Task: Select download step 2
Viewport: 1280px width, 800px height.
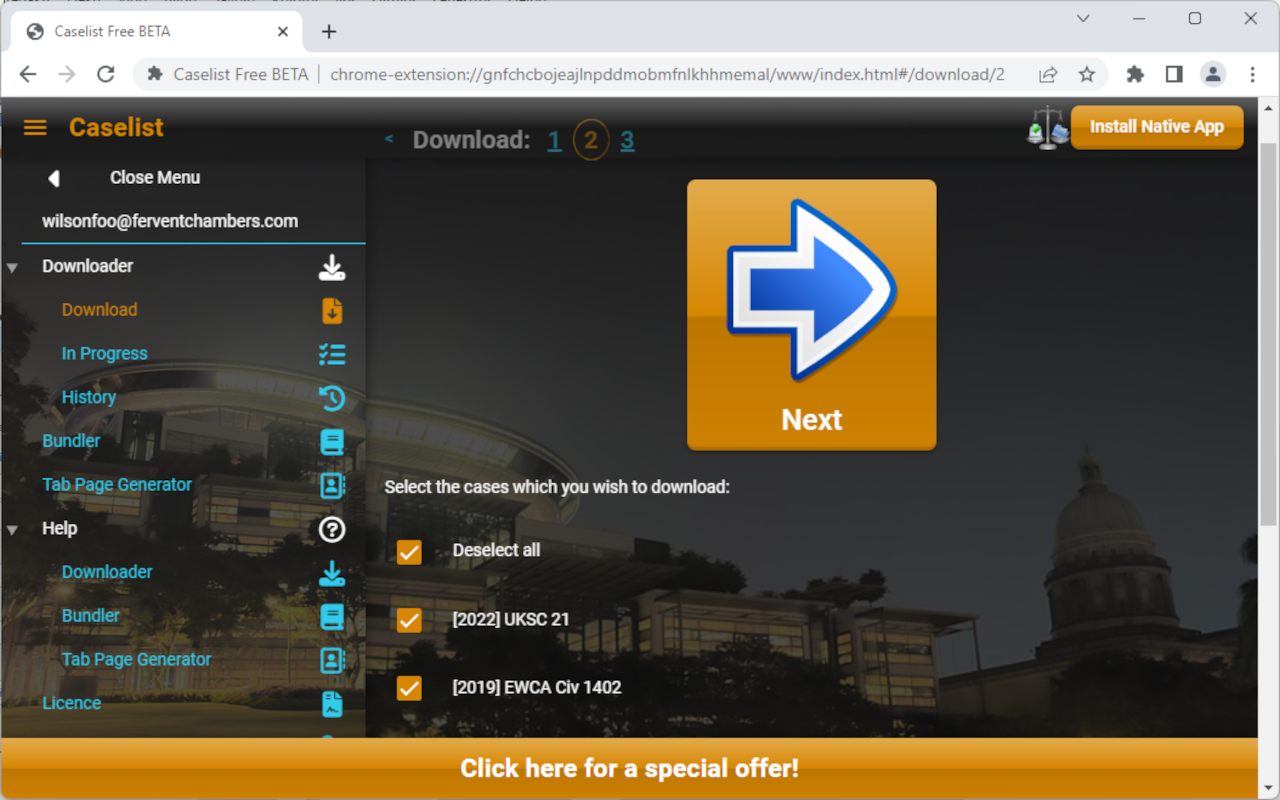Action: (x=591, y=140)
